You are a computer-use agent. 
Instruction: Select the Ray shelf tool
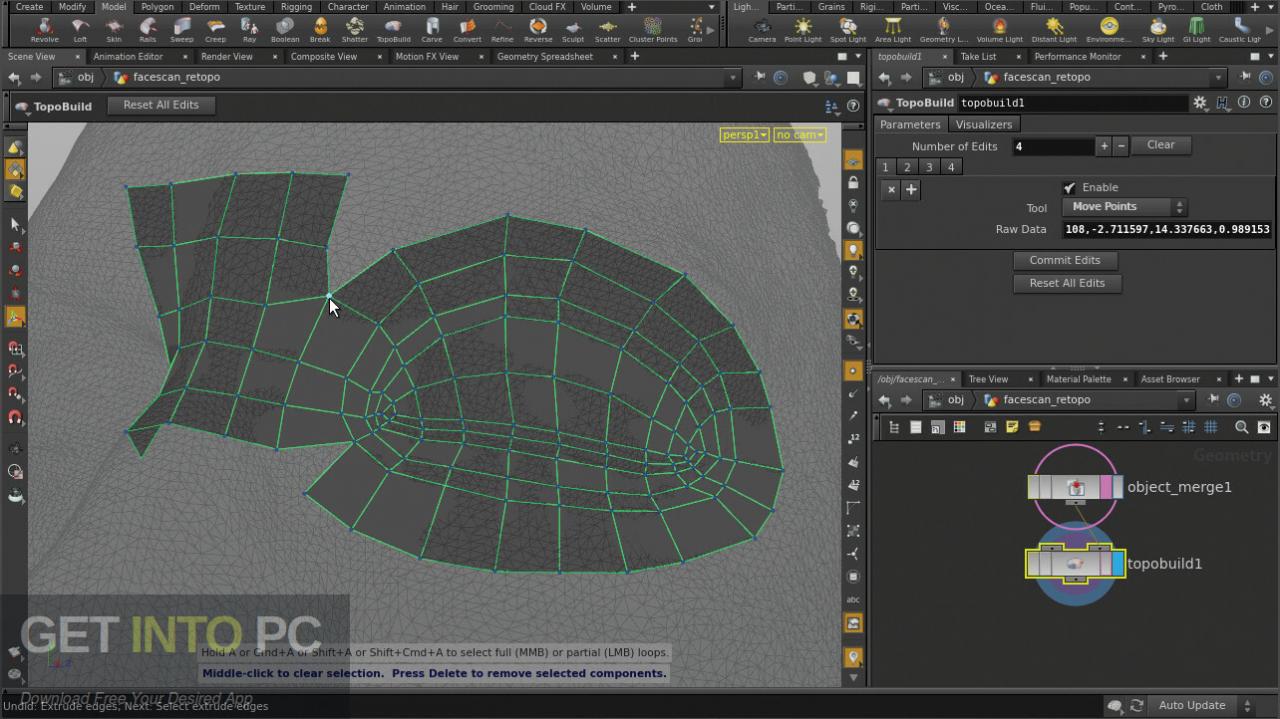pos(250,30)
